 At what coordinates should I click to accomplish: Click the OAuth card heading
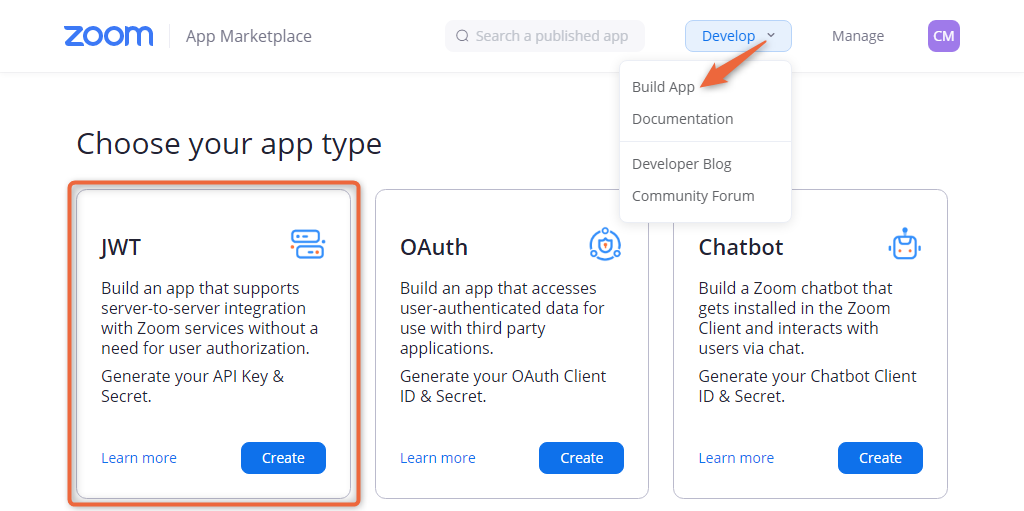click(434, 247)
